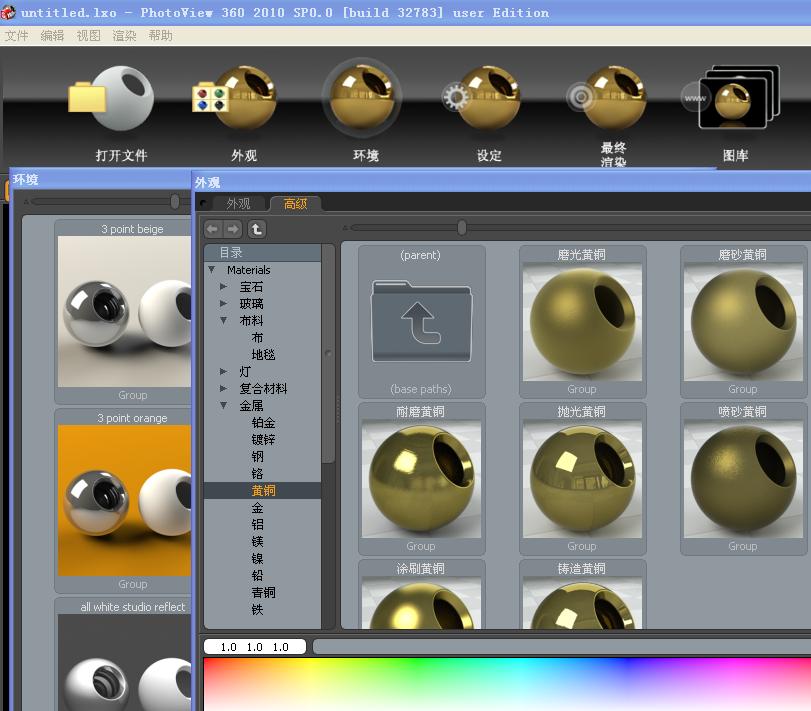Viewport: 811px width, 711px height.
Task: Select 铂金 in the metals list
Action: click(x=263, y=422)
